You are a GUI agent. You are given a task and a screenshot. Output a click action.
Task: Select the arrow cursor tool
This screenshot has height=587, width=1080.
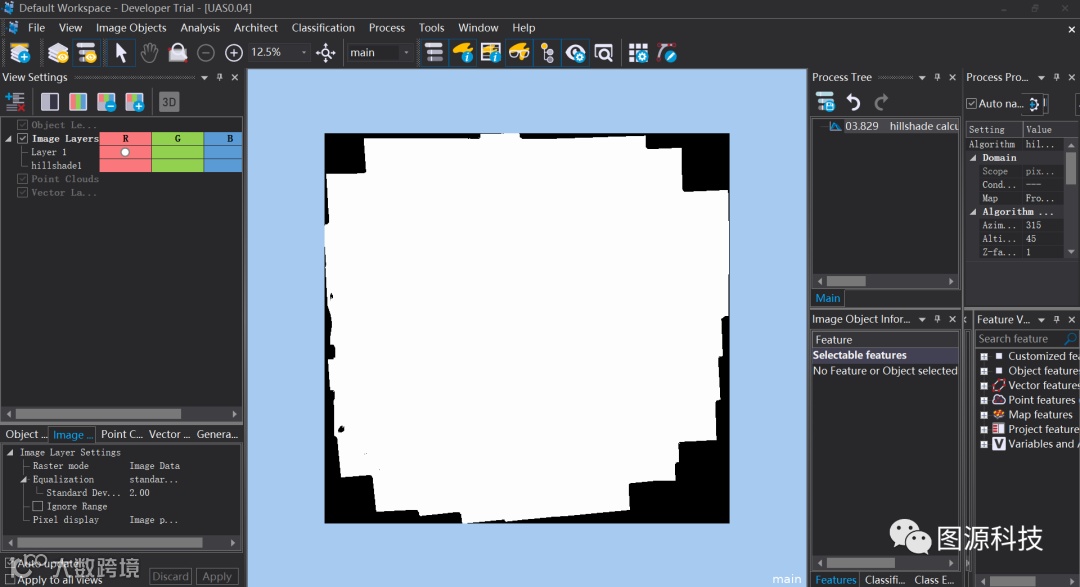click(x=121, y=52)
